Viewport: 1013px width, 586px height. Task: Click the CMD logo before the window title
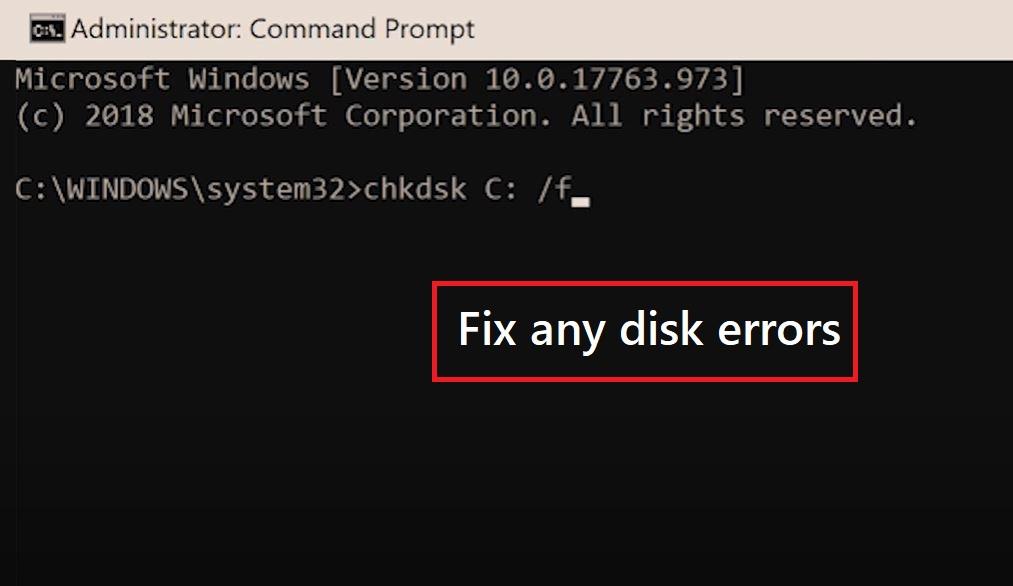click(x=47, y=28)
